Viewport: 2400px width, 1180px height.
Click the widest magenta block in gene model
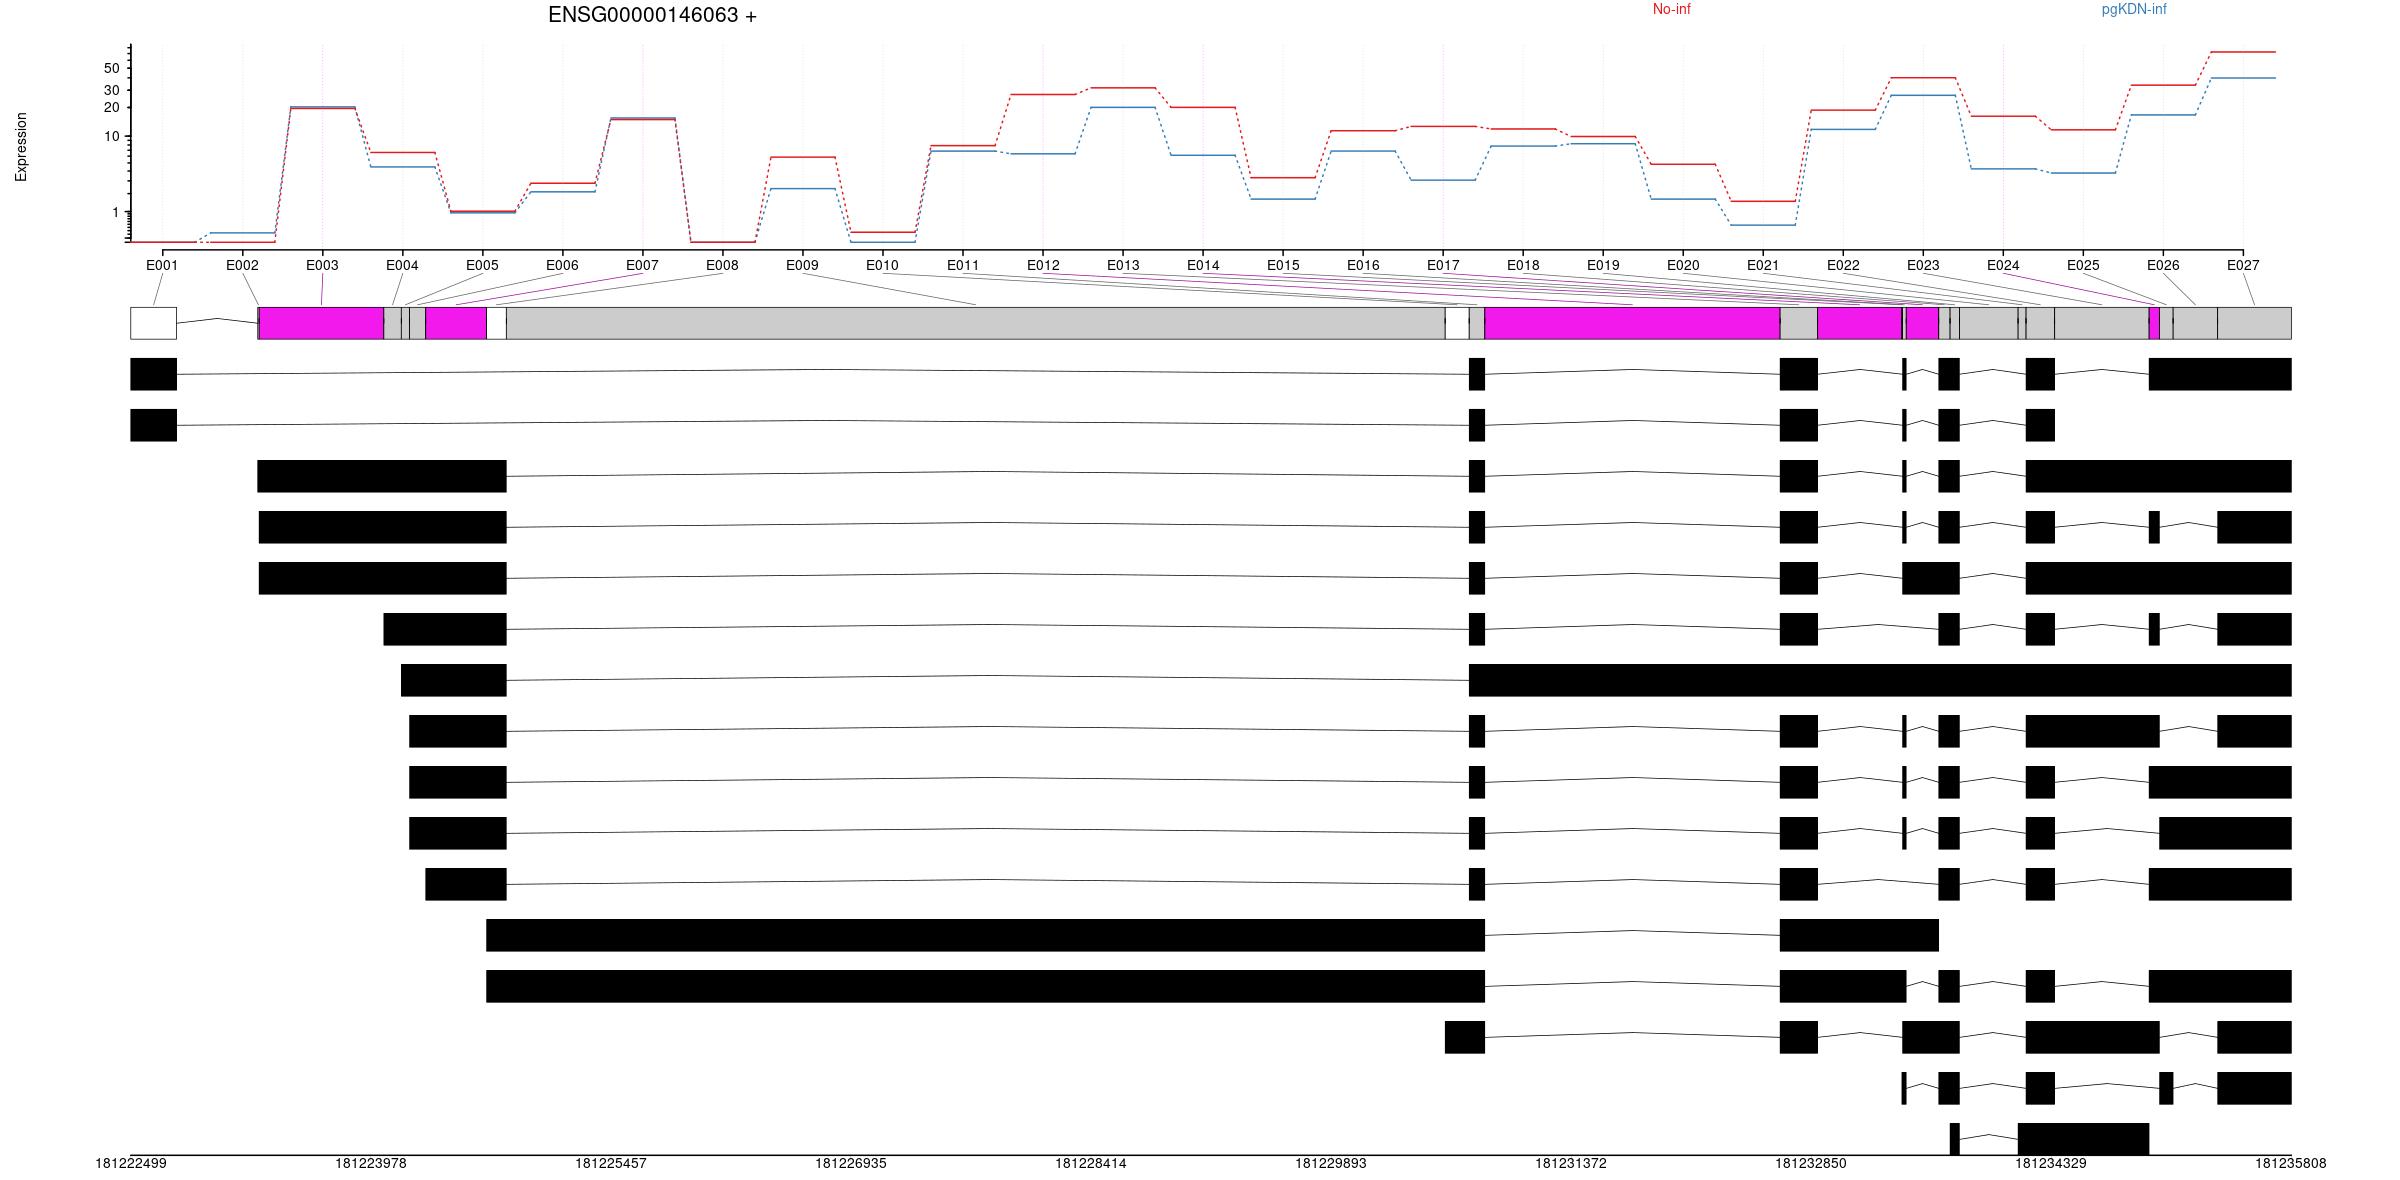(x=1632, y=323)
